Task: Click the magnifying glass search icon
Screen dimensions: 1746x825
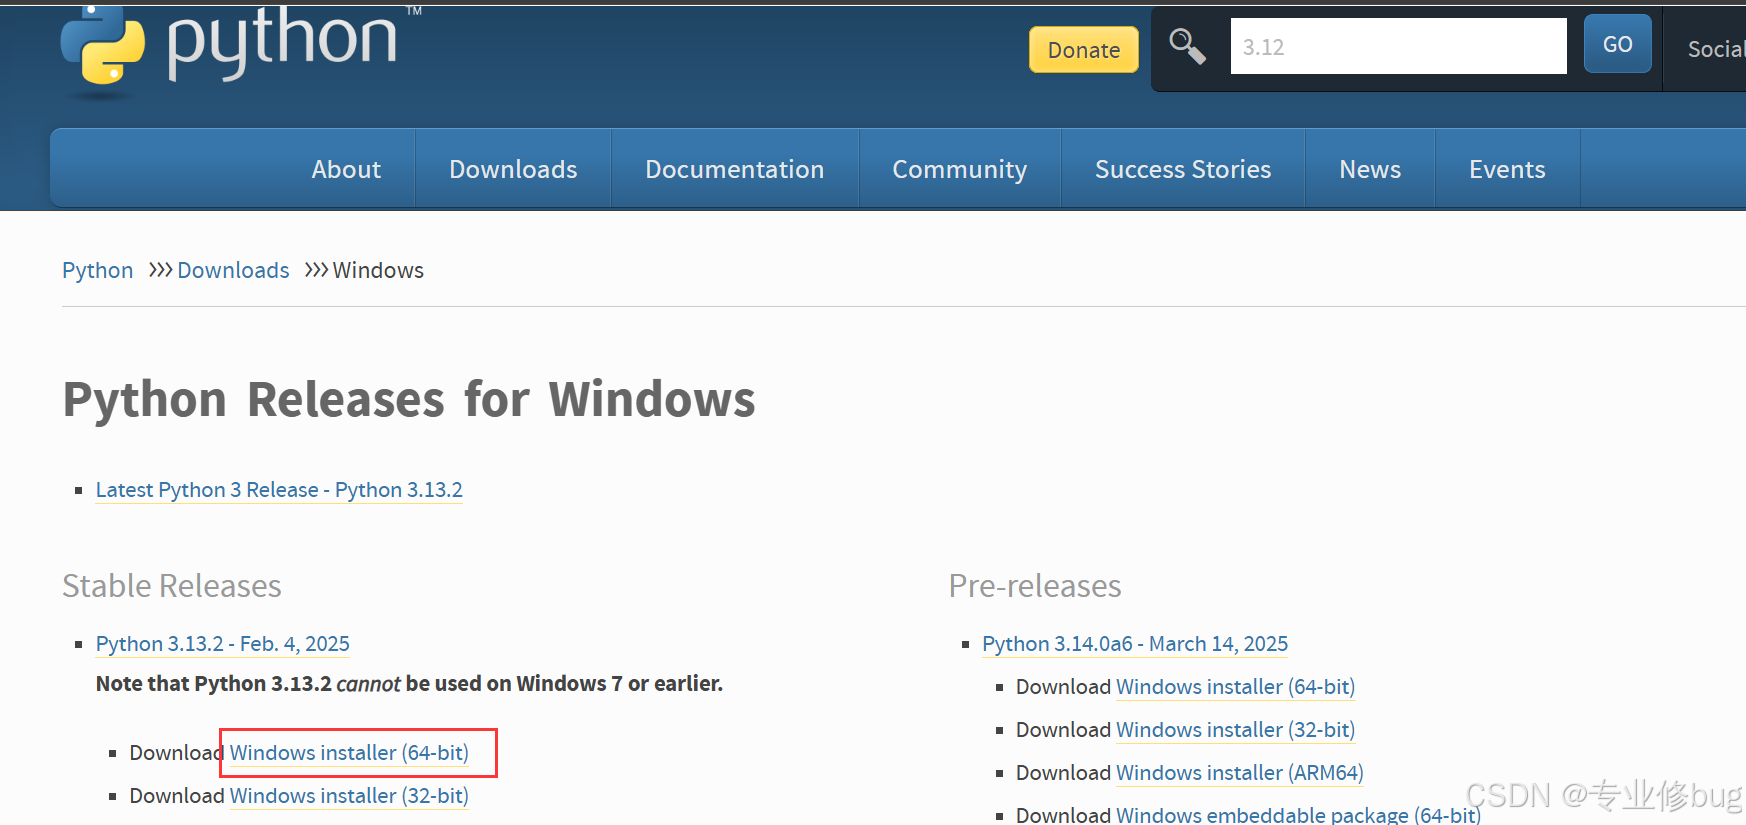Action: point(1187,46)
